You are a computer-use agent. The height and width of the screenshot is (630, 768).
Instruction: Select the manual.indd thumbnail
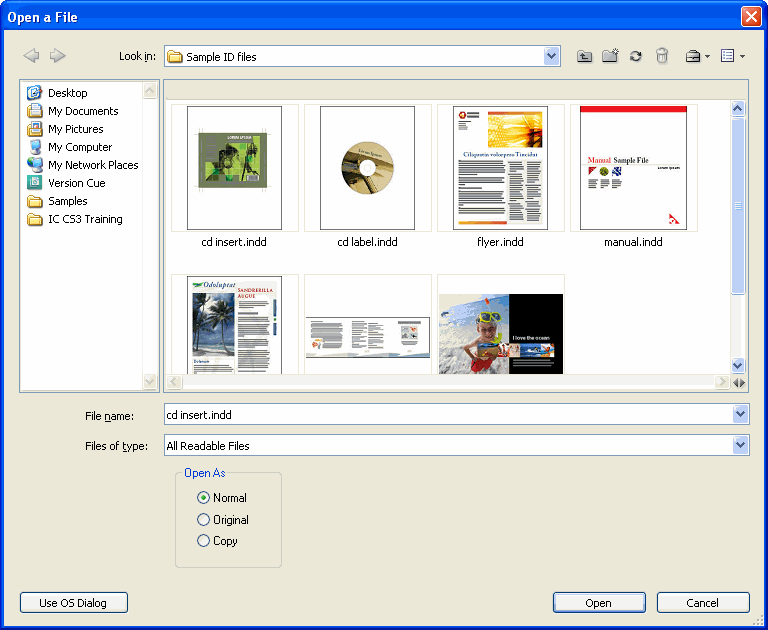(x=633, y=168)
